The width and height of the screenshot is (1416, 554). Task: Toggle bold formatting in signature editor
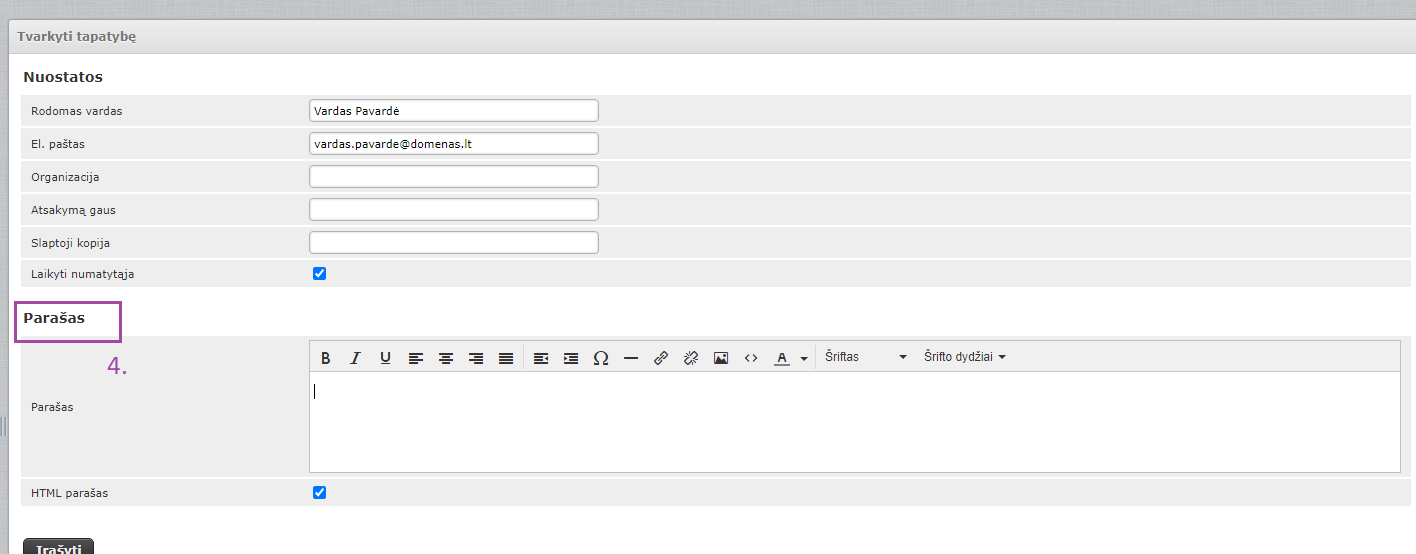[x=325, y=358]
